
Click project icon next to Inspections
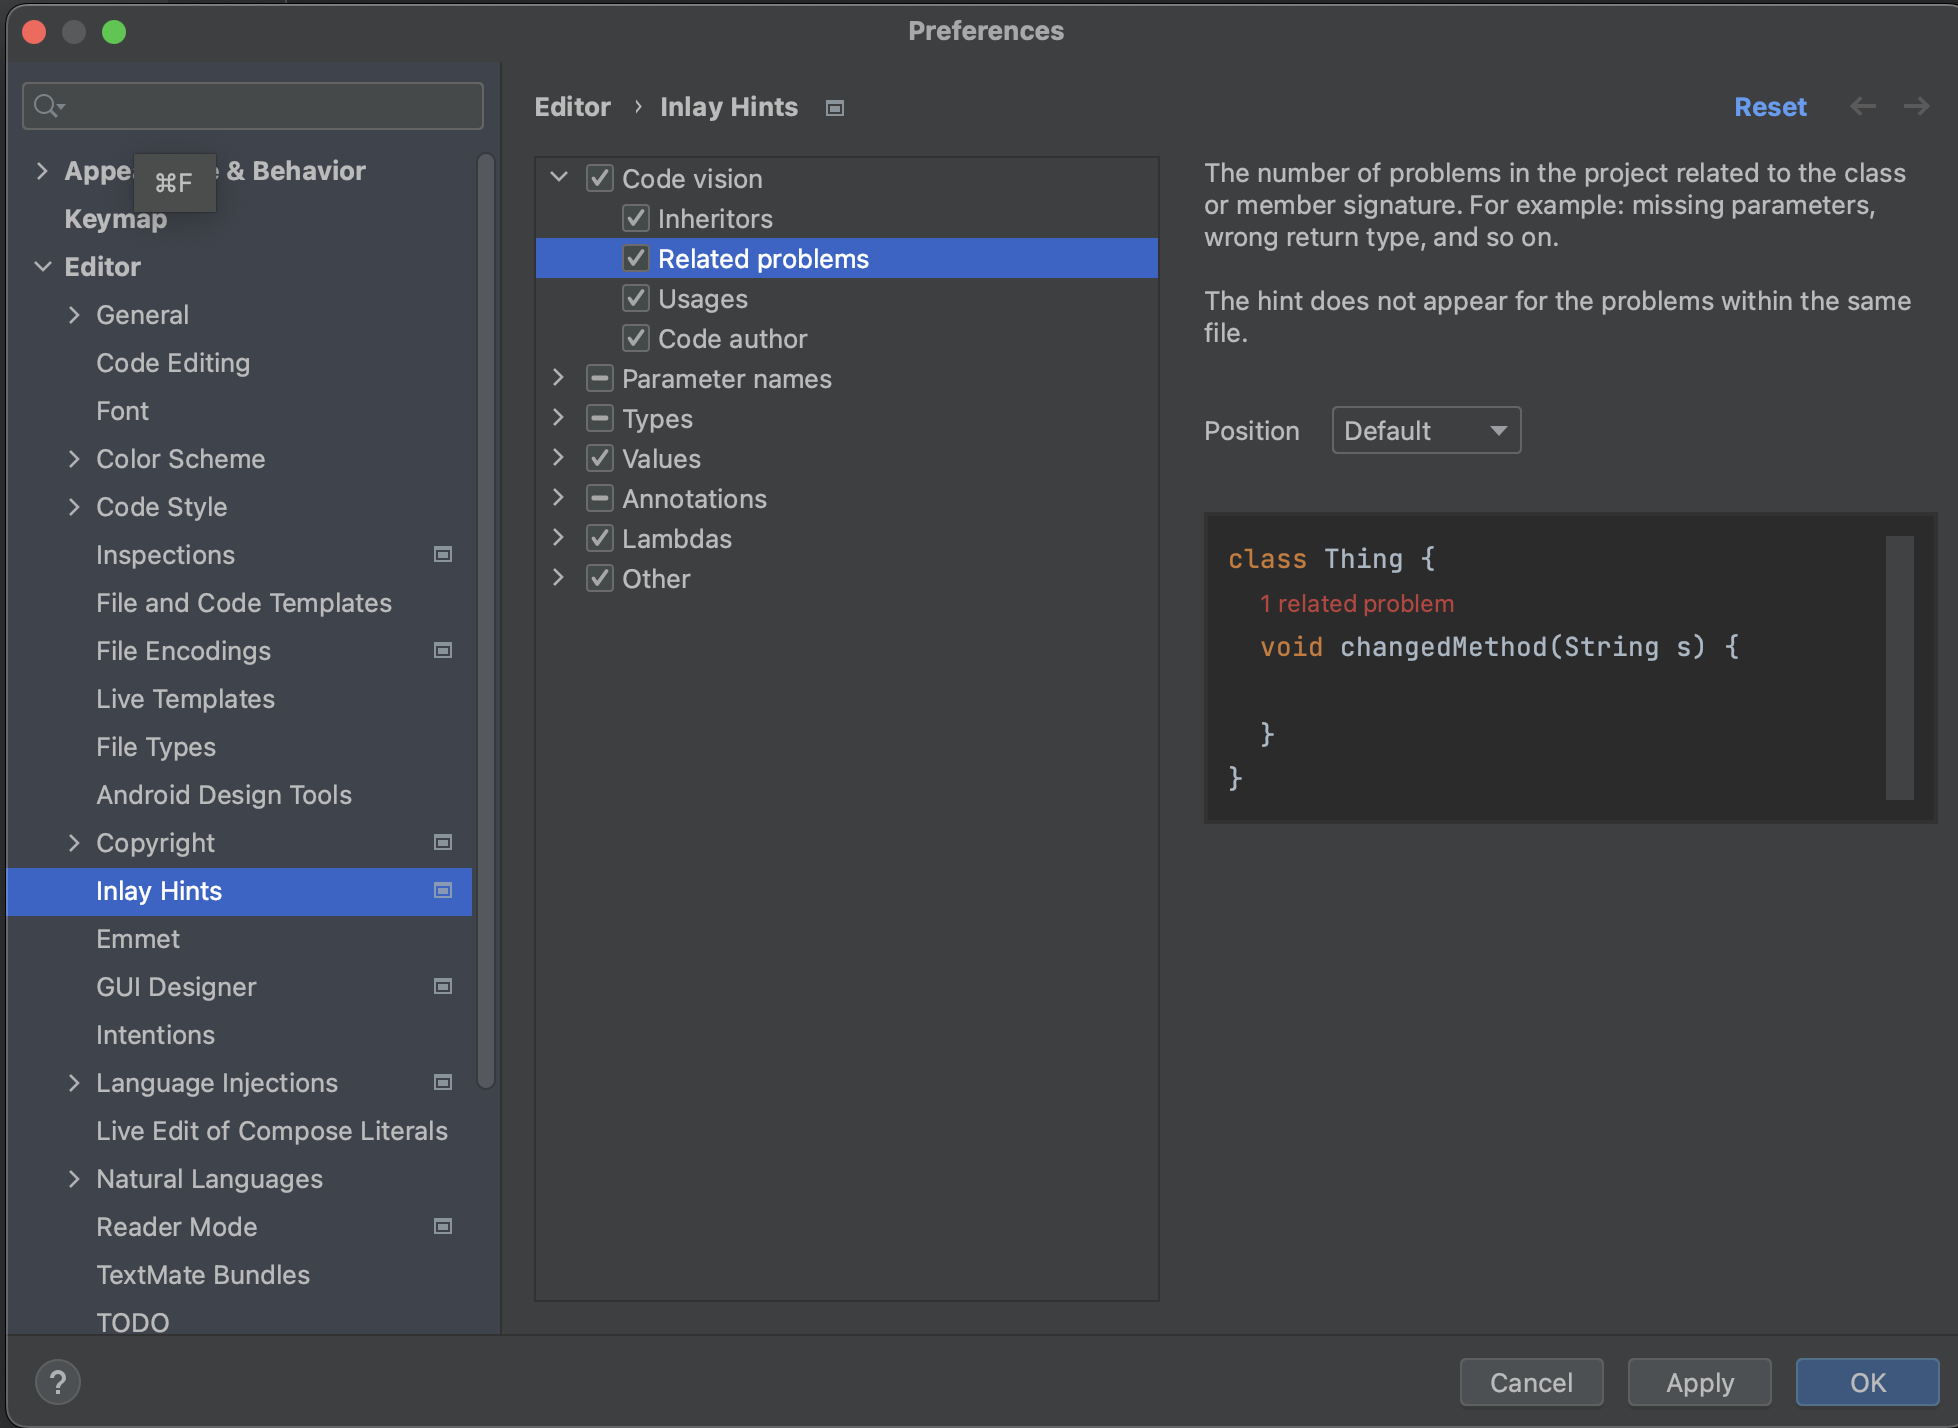tap(443, 554)
